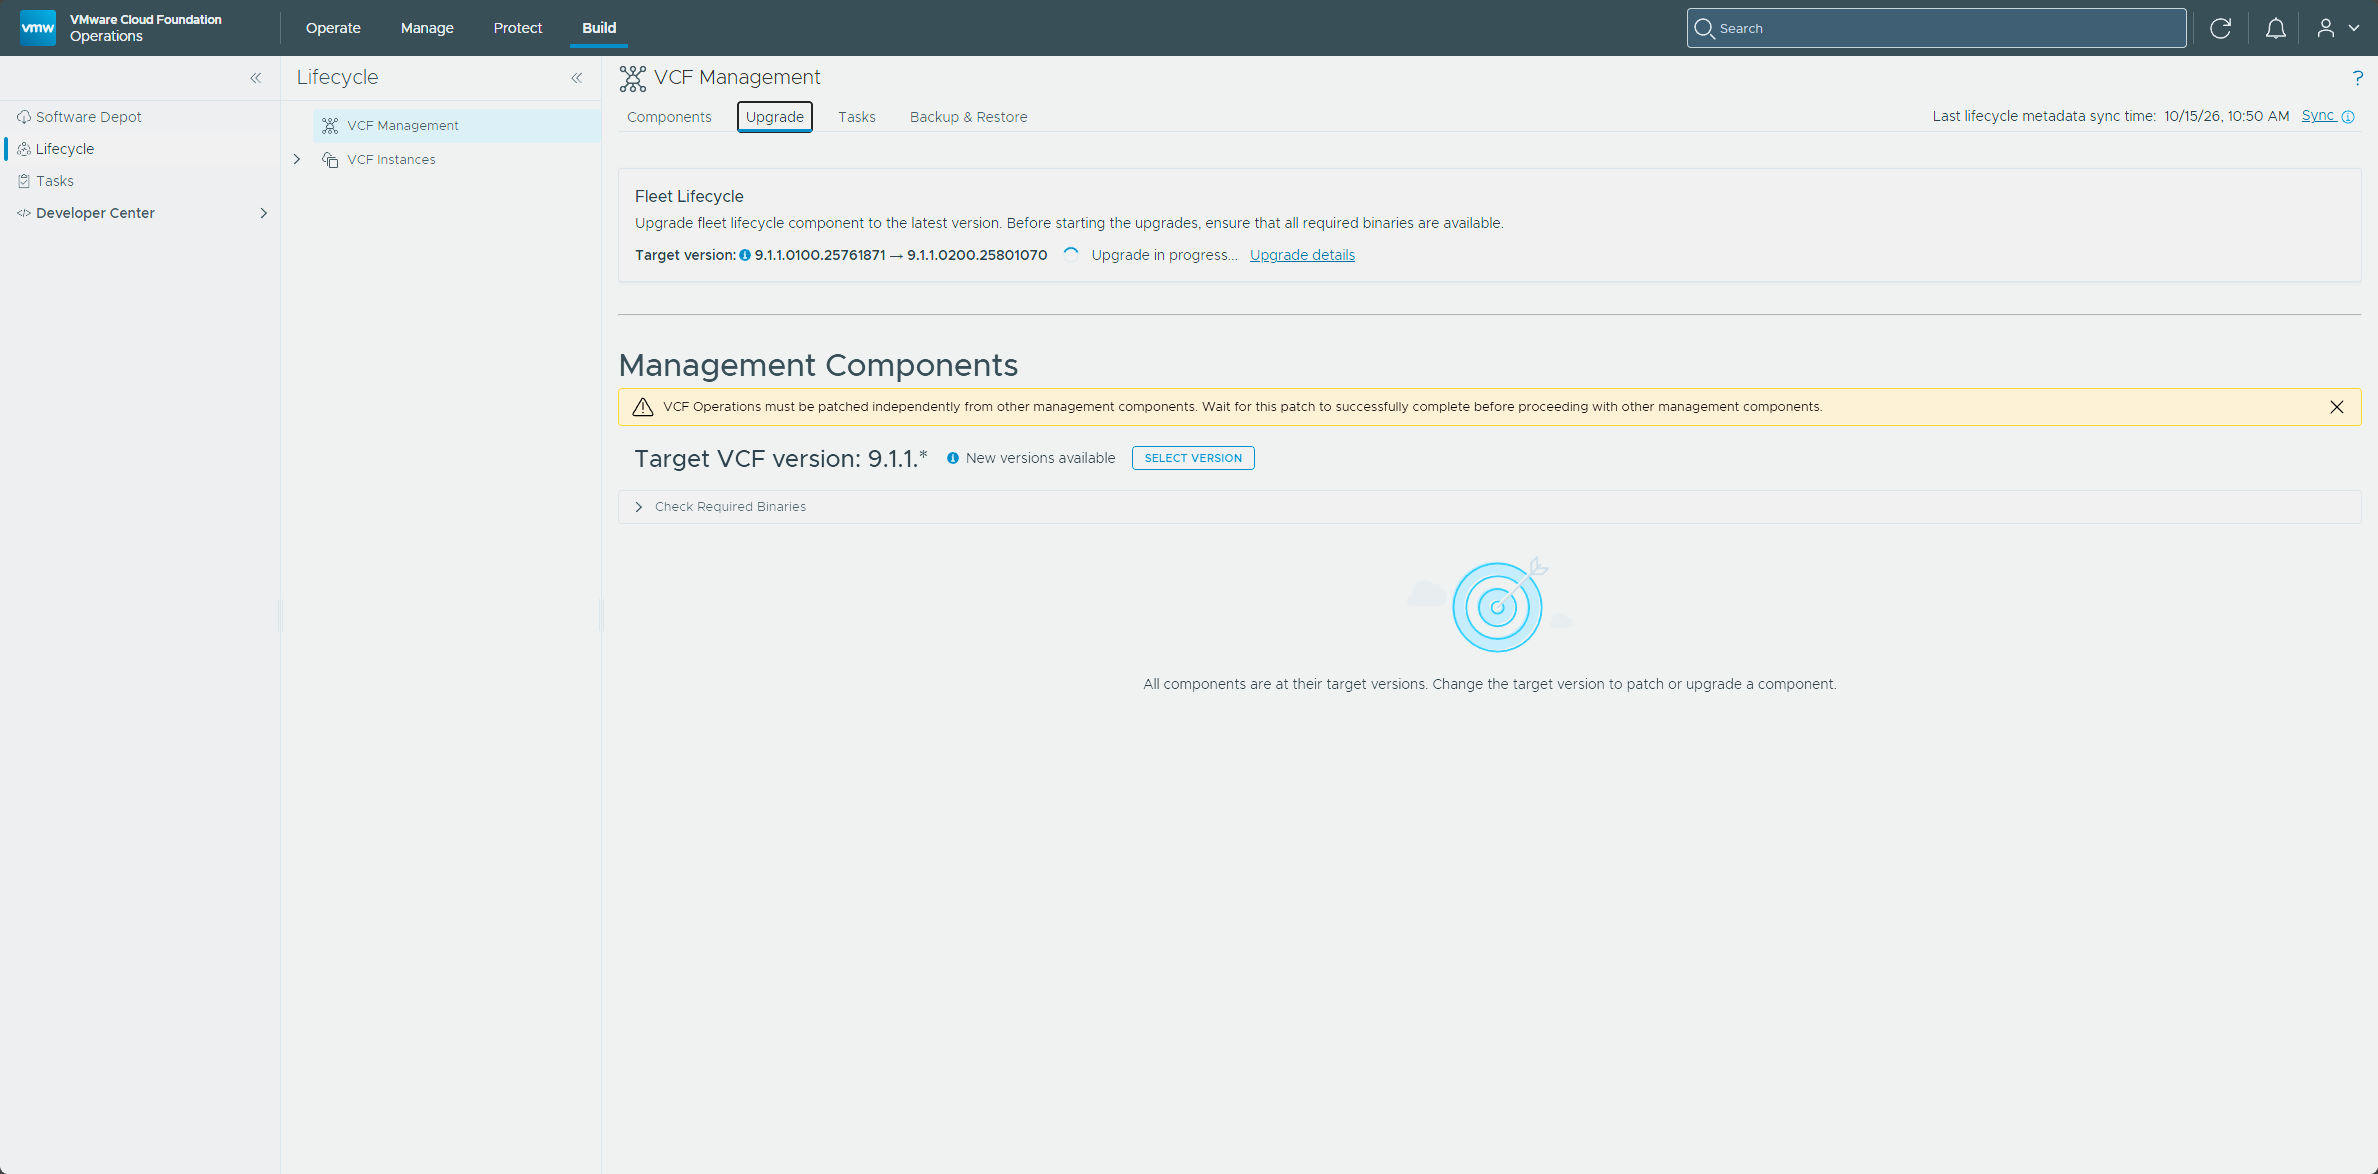Switch to the Components tab
The image size is (2378, 1174).
click(x=669, y=117)
